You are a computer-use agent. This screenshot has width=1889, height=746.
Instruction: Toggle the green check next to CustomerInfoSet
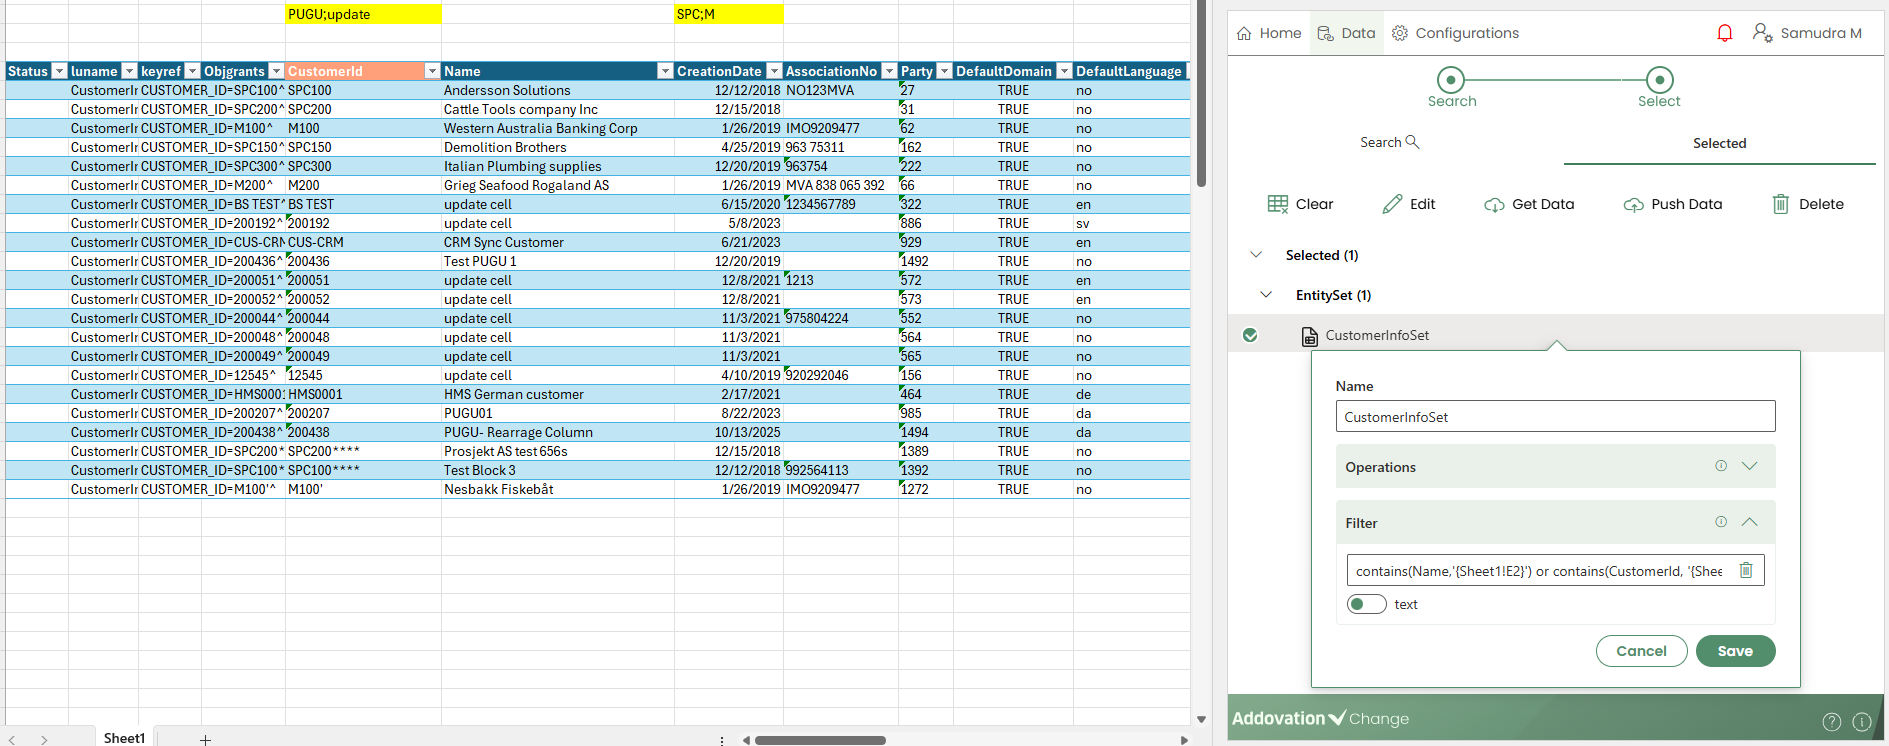(x=1250, y=335)
